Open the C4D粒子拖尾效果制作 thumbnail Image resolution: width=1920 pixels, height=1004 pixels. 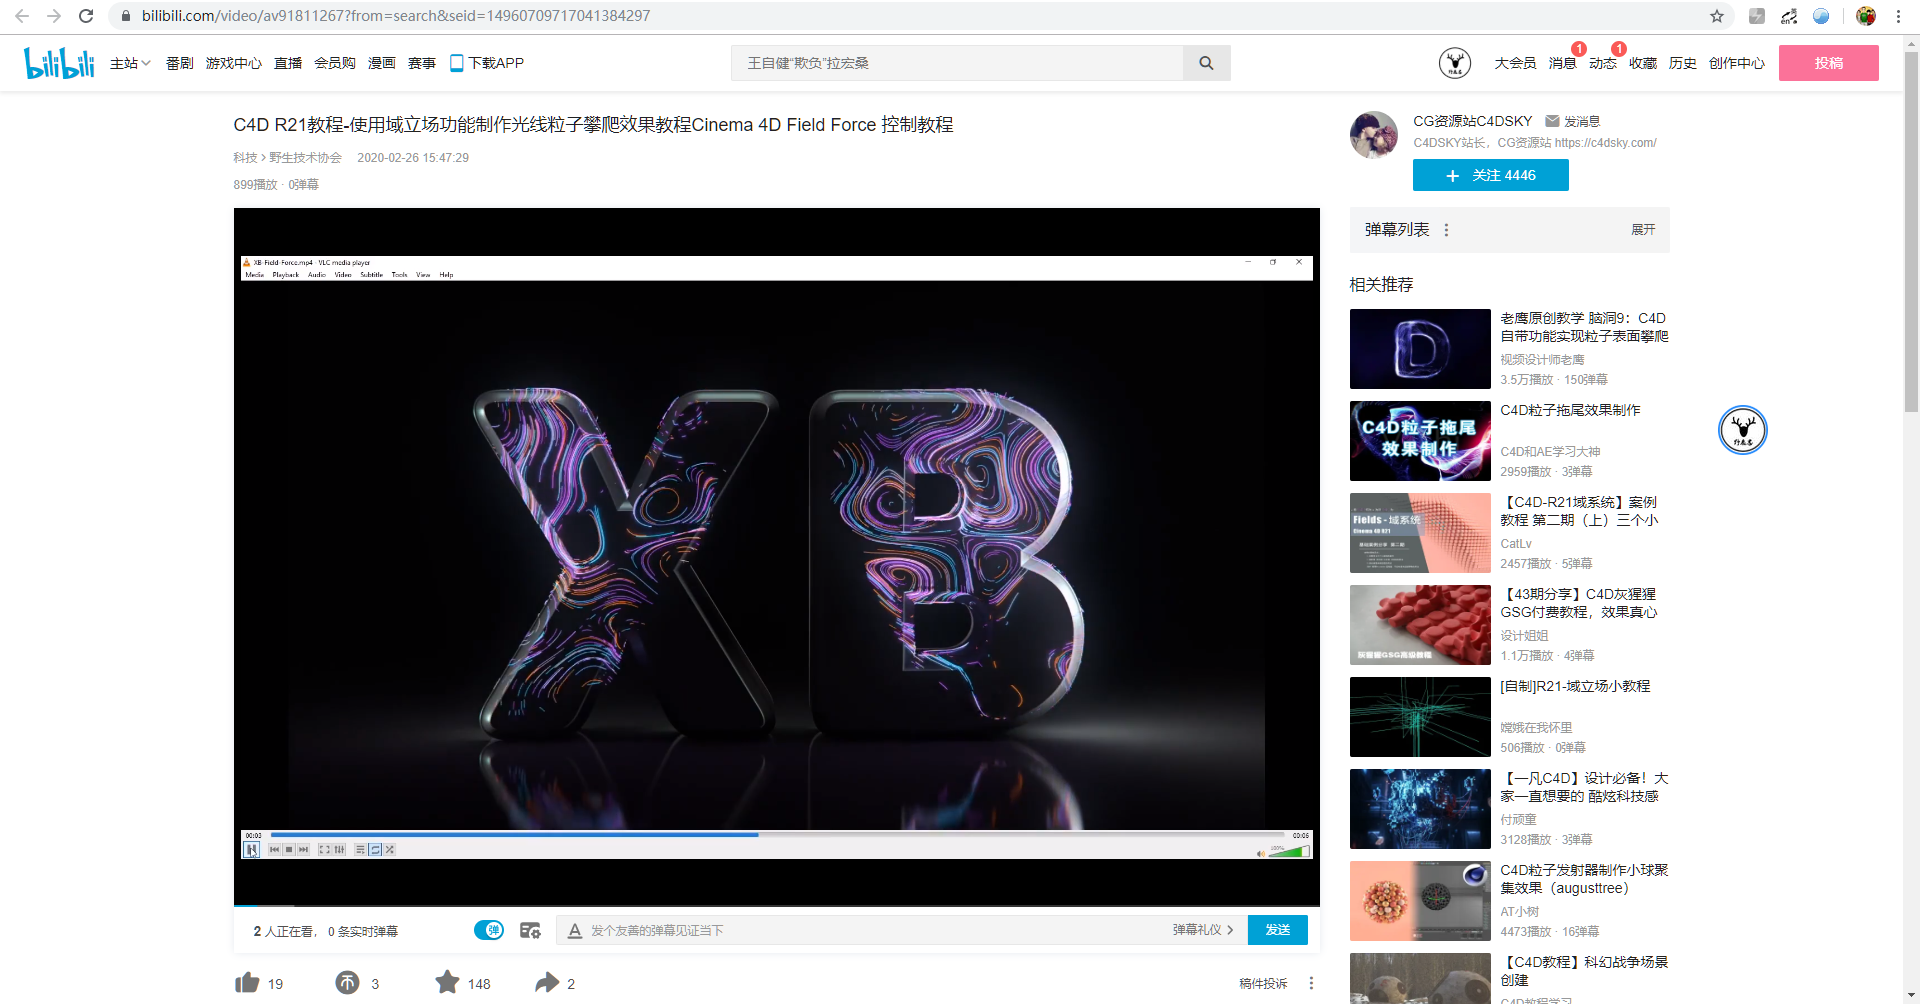coord(1420,440)
